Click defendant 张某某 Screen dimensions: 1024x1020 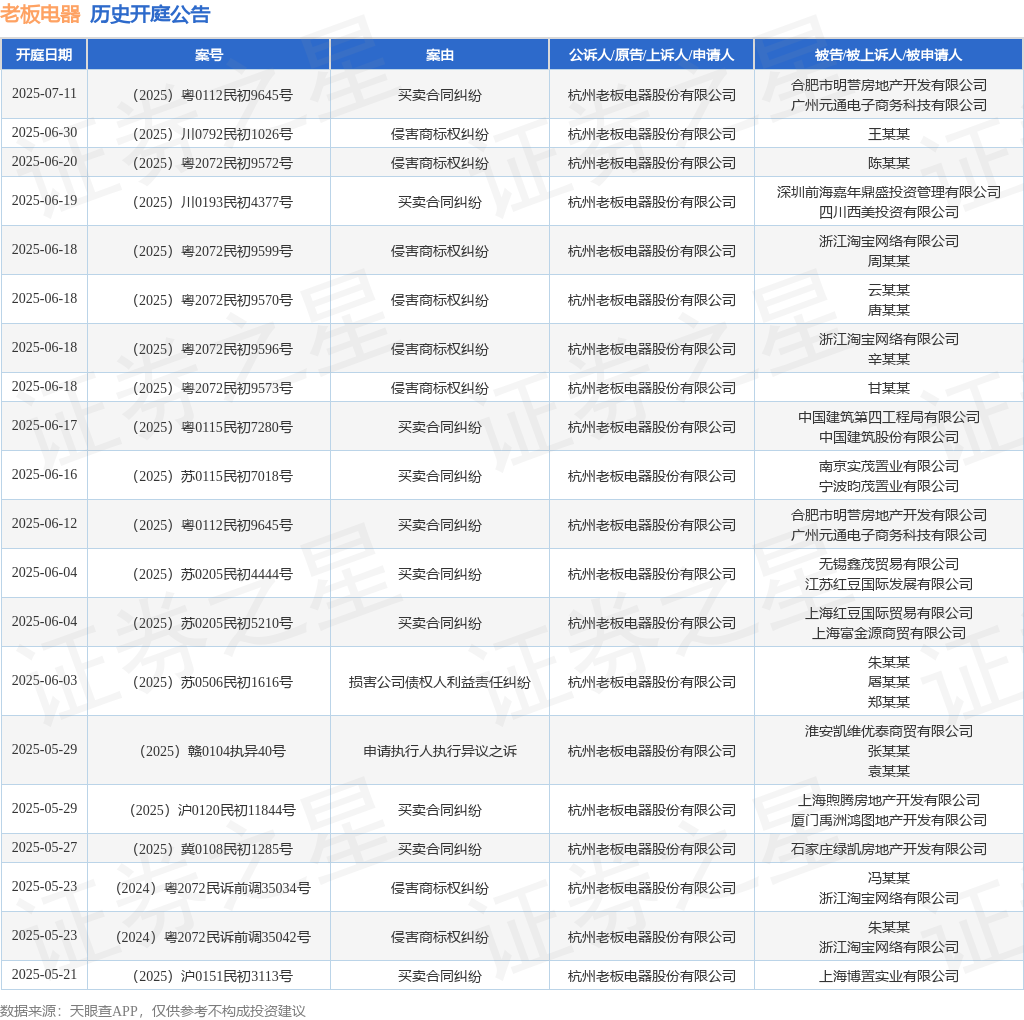coord(889,752)
